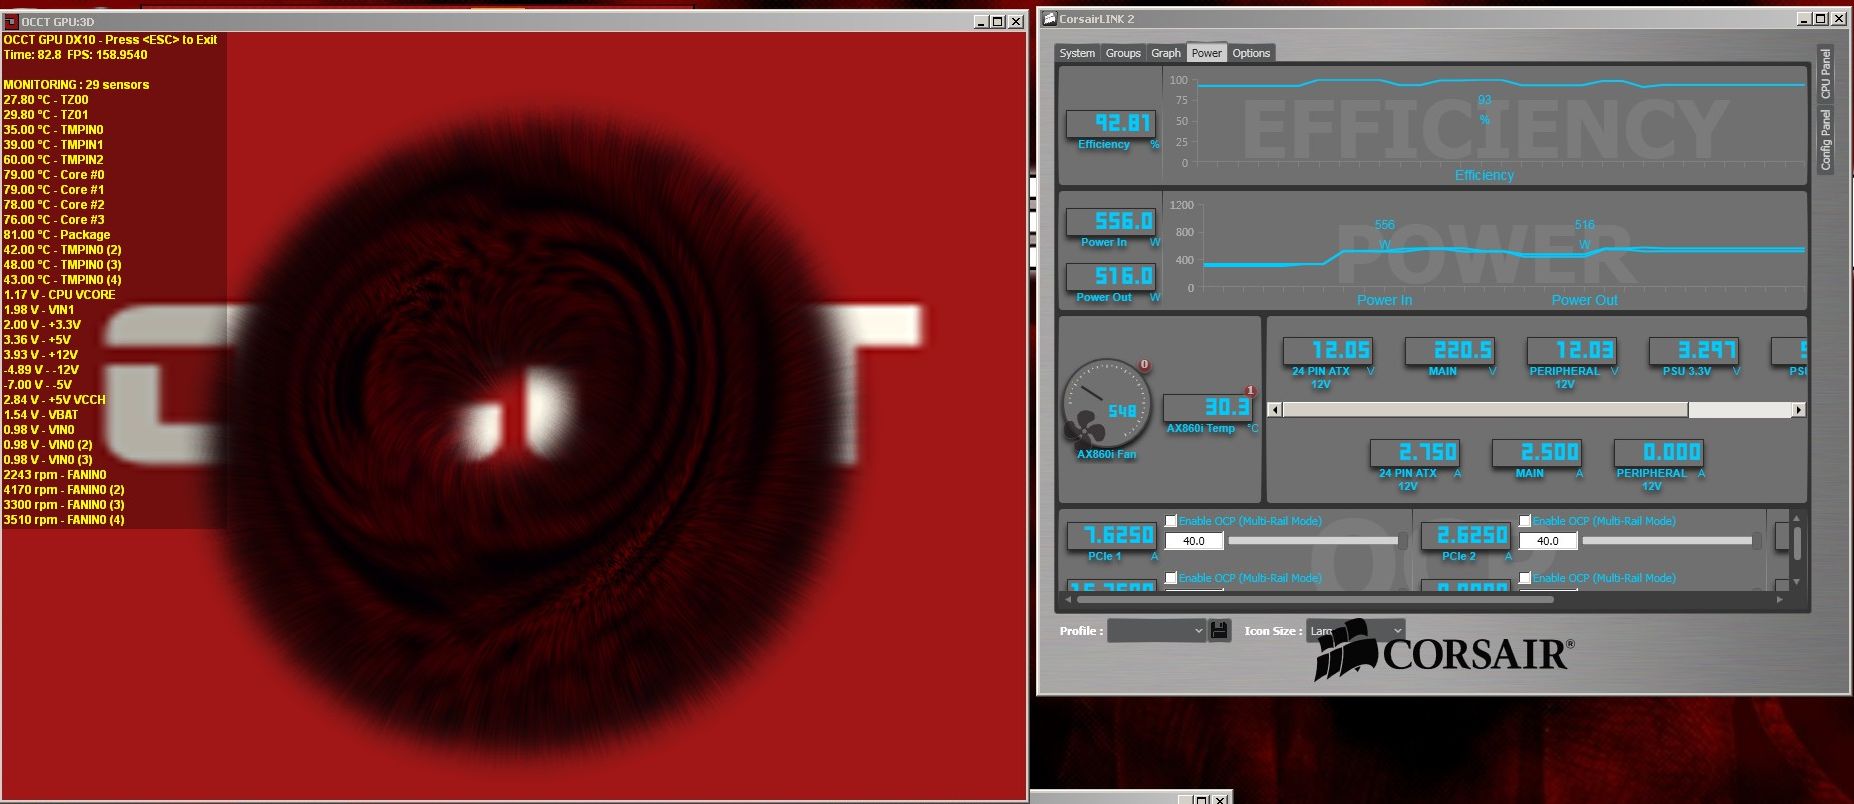1854x804 pixels.
Task: Open the Profile dropdown
Action: 1156,630
